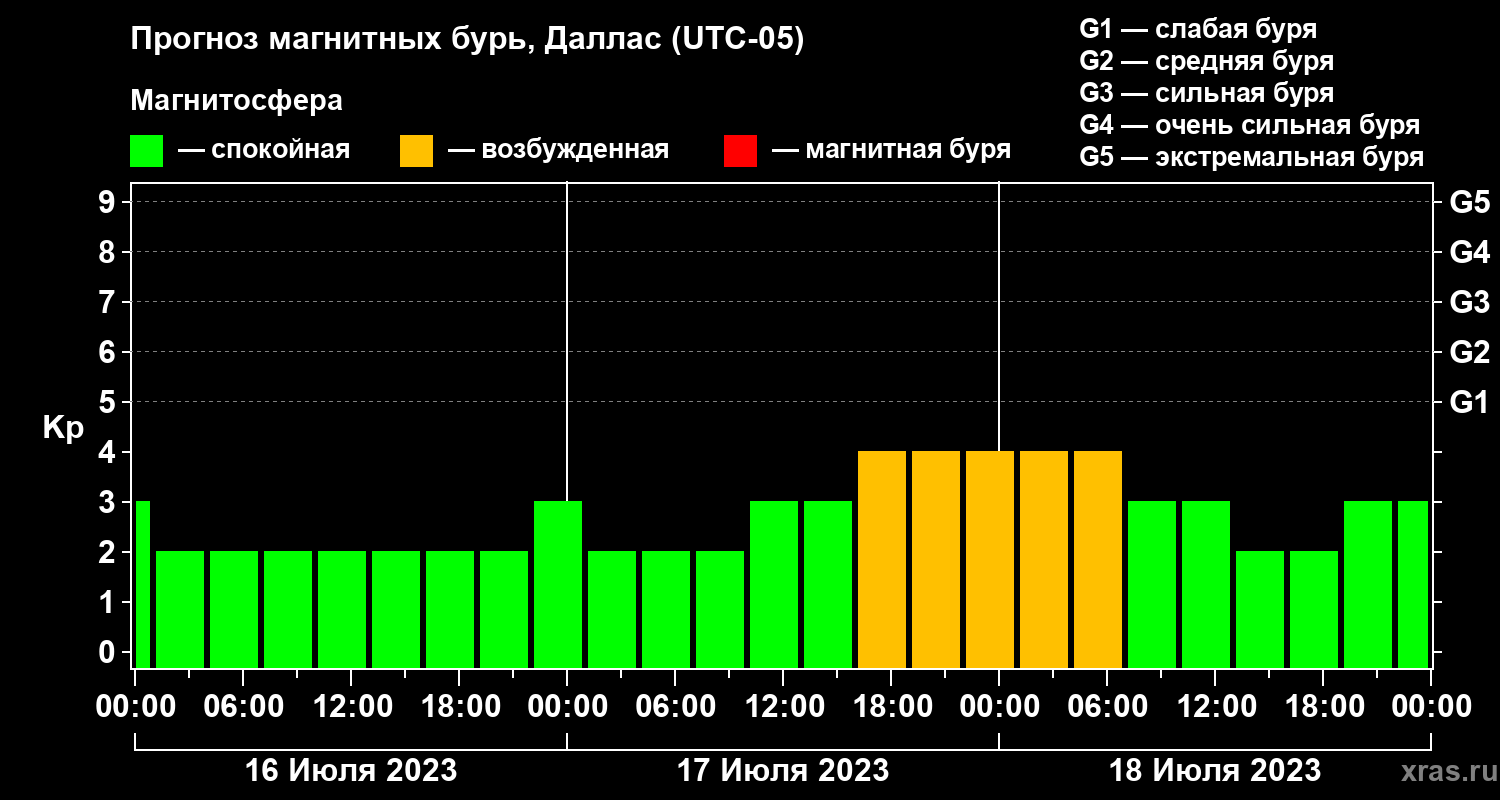Screen dimensions: 1500x800
Task: Click the '— возбужденная' legend label
Action: tap(558, 150)
